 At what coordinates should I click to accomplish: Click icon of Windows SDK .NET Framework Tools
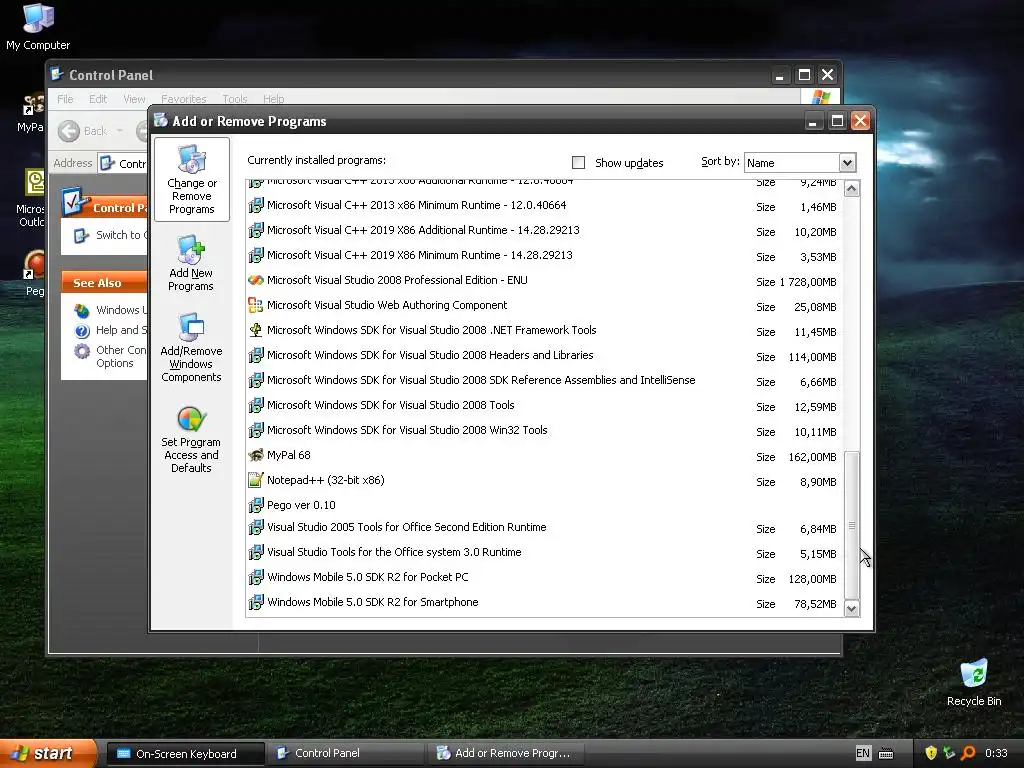tap(255, 330)
